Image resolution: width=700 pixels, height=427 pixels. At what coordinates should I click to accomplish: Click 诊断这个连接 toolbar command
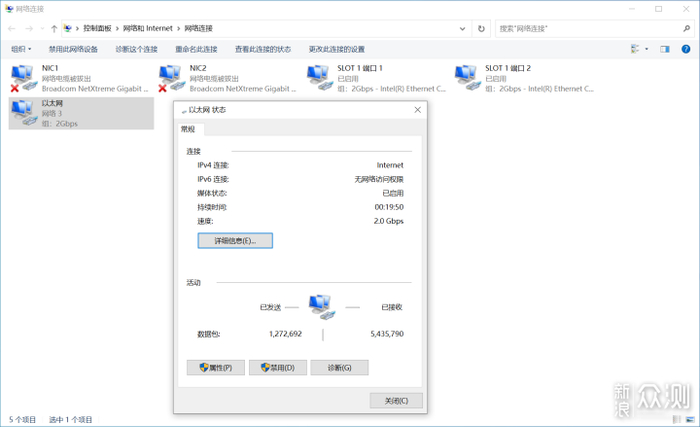pos(136,49)
